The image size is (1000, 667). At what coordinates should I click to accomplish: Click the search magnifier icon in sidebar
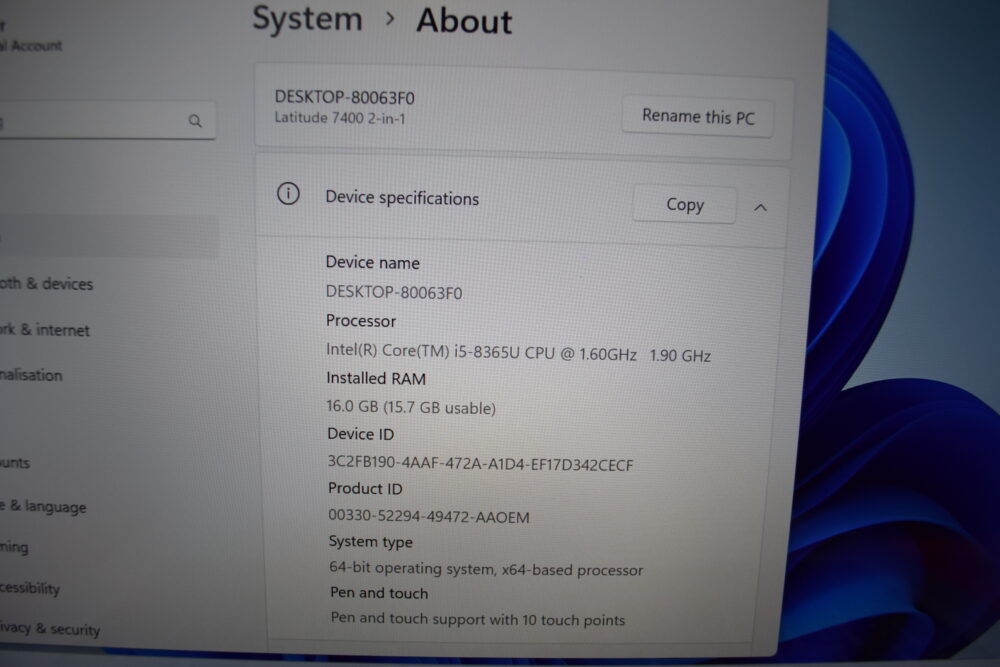(195, 121)
